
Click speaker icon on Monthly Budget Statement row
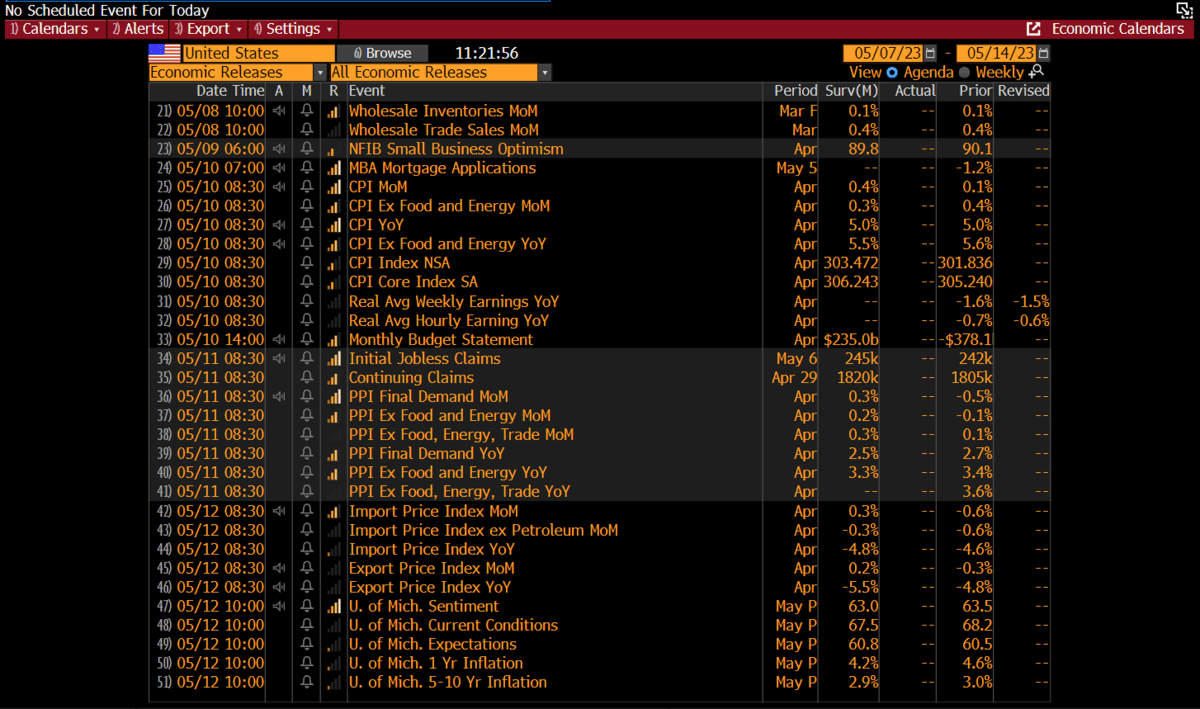279,339
